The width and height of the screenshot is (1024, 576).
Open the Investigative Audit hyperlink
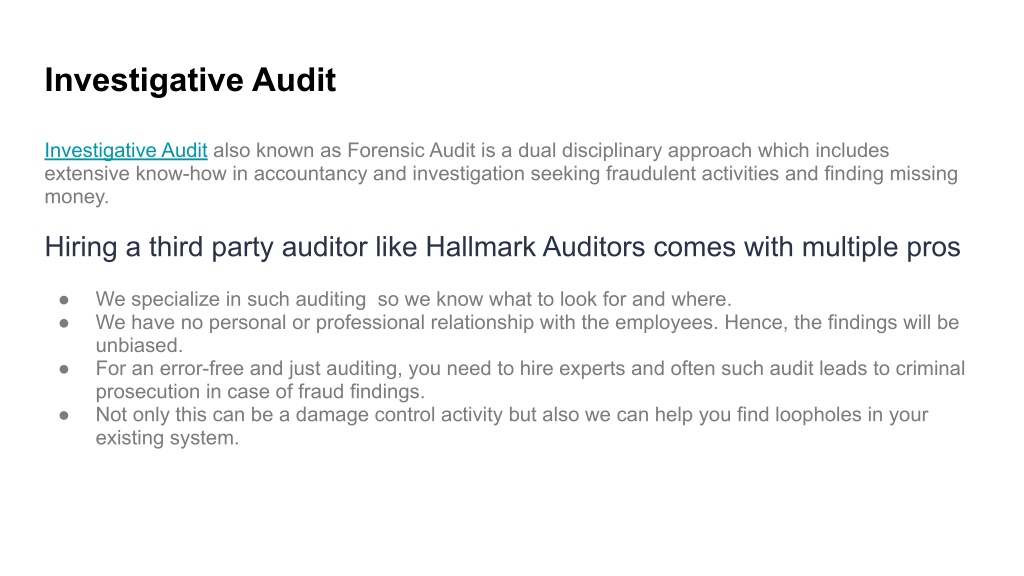pyautogui.click(x=126, y=150)
